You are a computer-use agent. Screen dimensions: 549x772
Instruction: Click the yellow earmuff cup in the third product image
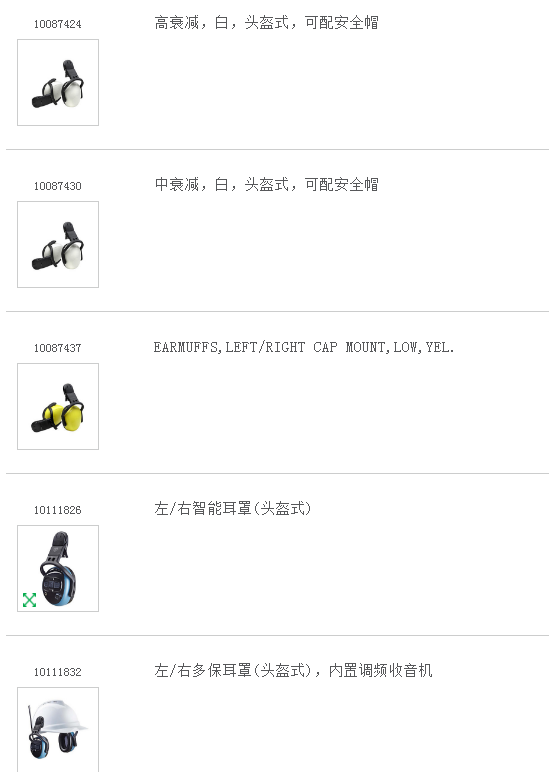coord(72,418)
